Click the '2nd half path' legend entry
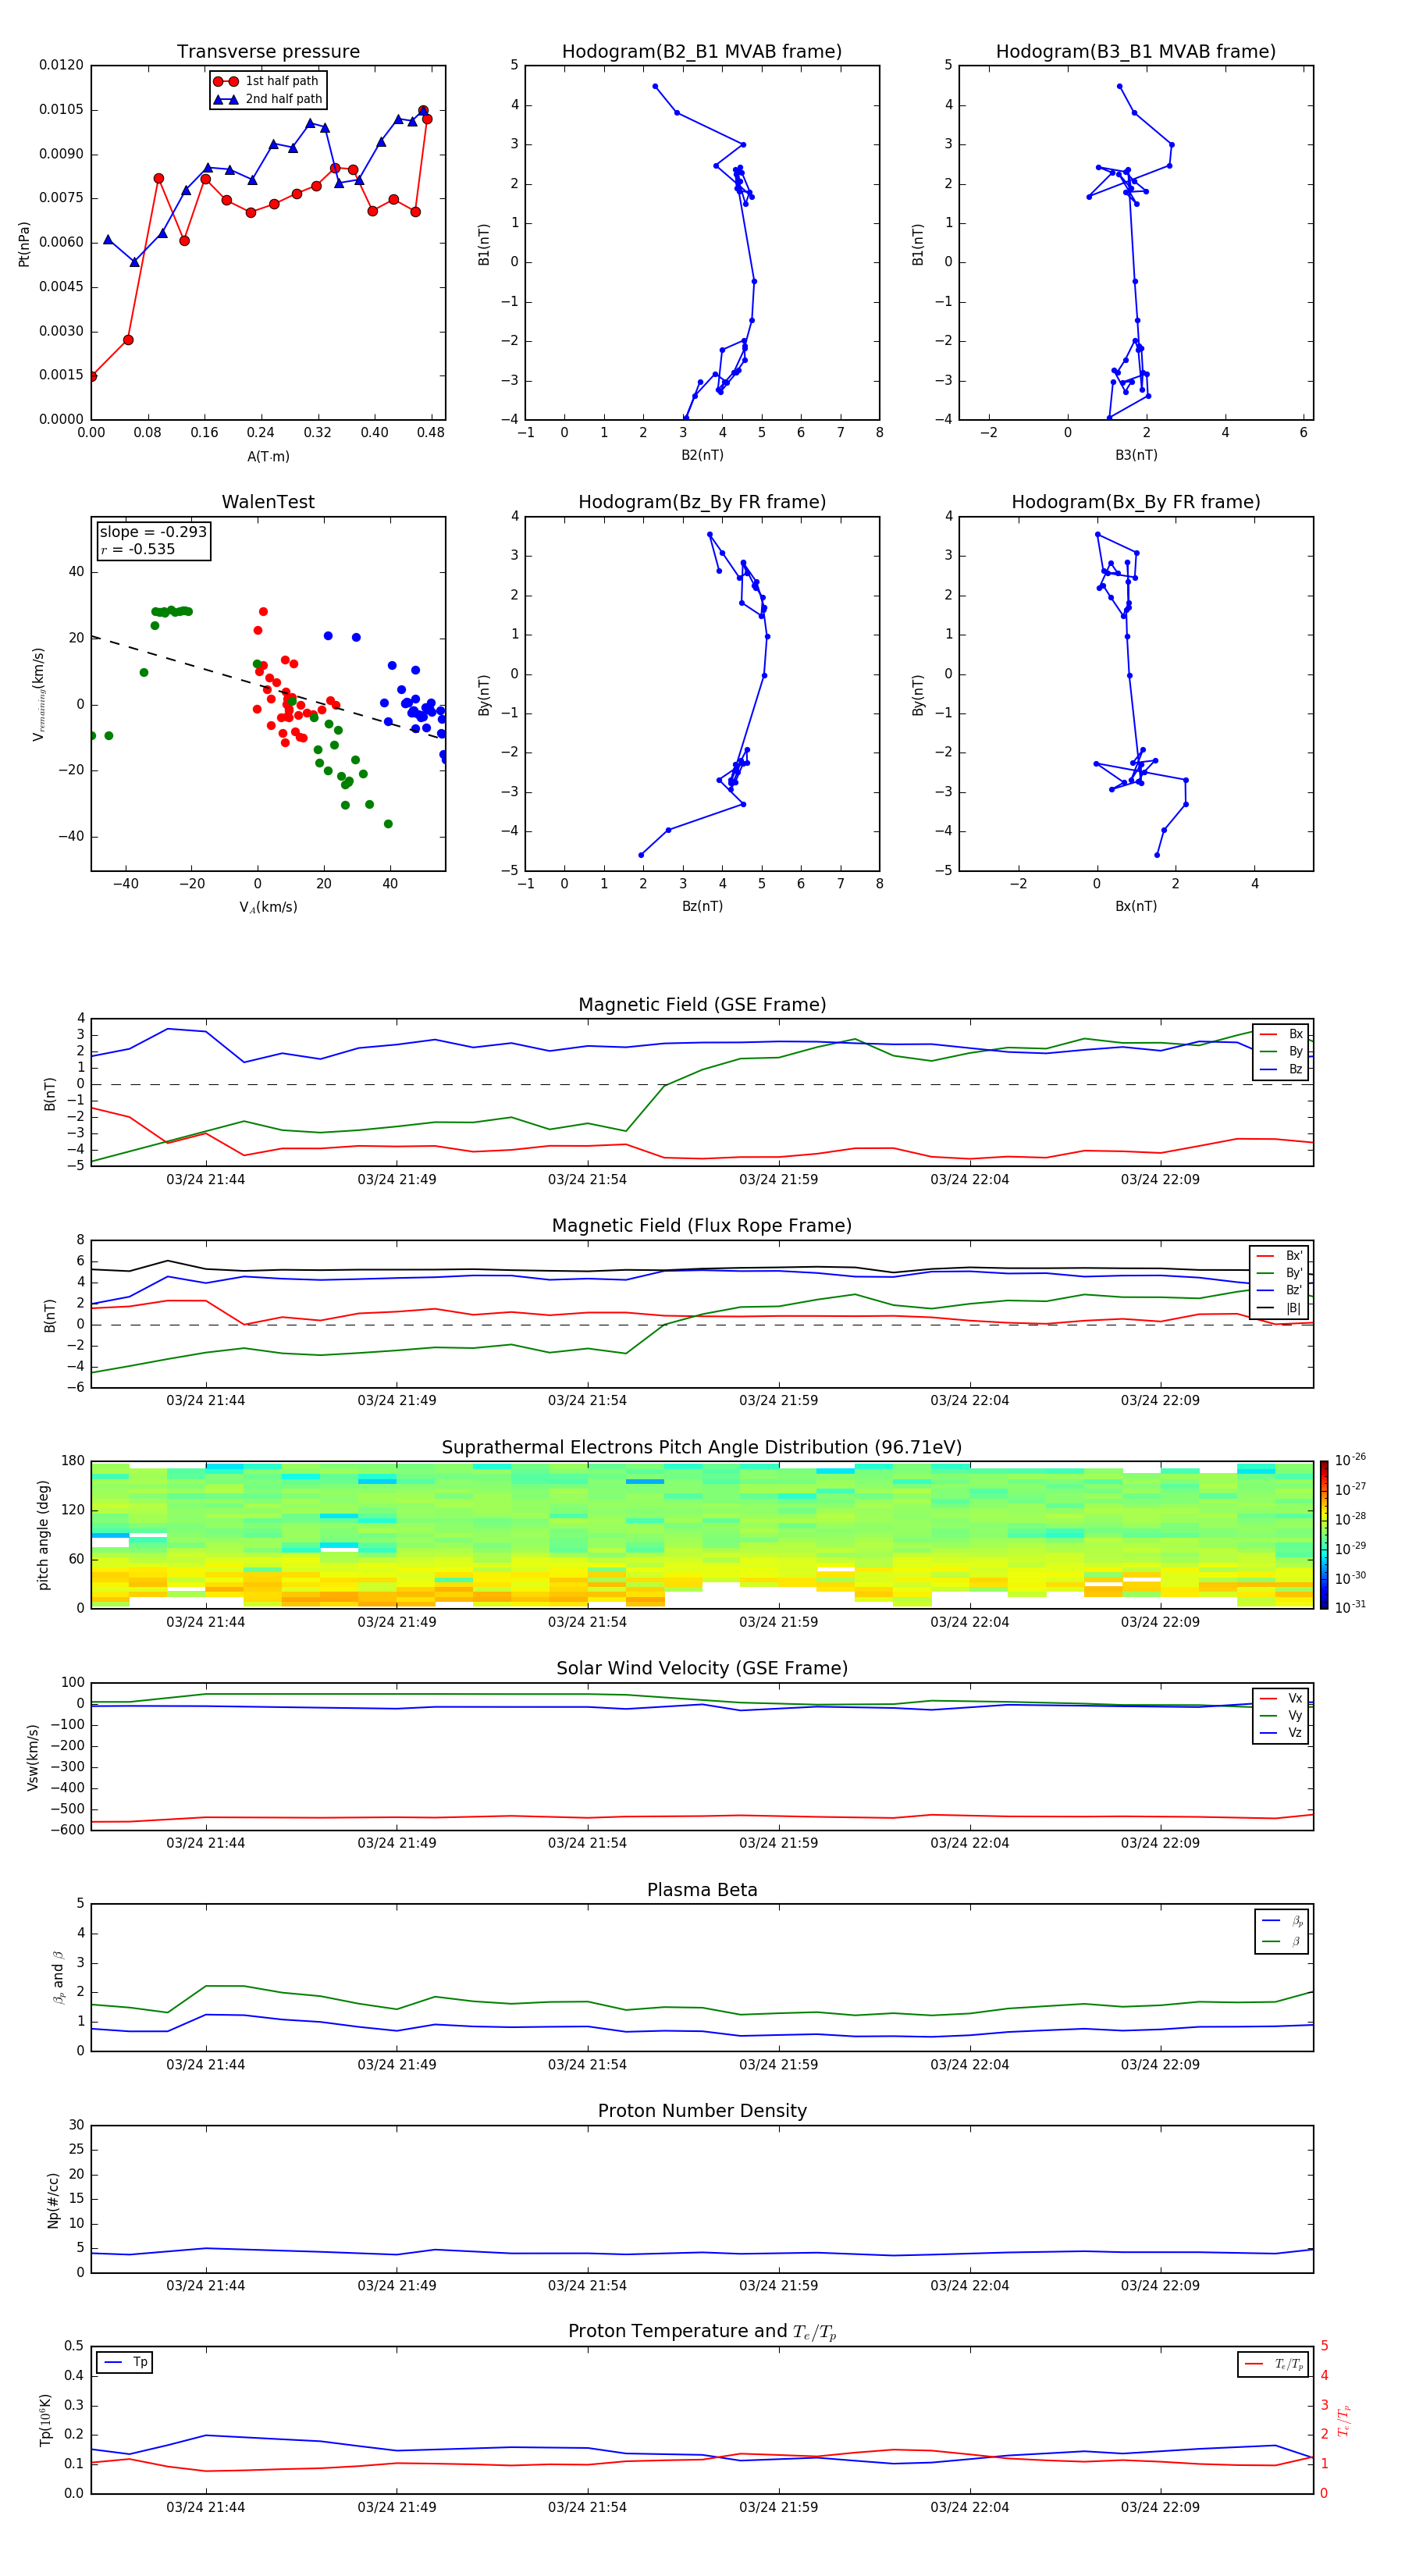1405x2576 pixels. pyautogui.click(x=268, y=99)
